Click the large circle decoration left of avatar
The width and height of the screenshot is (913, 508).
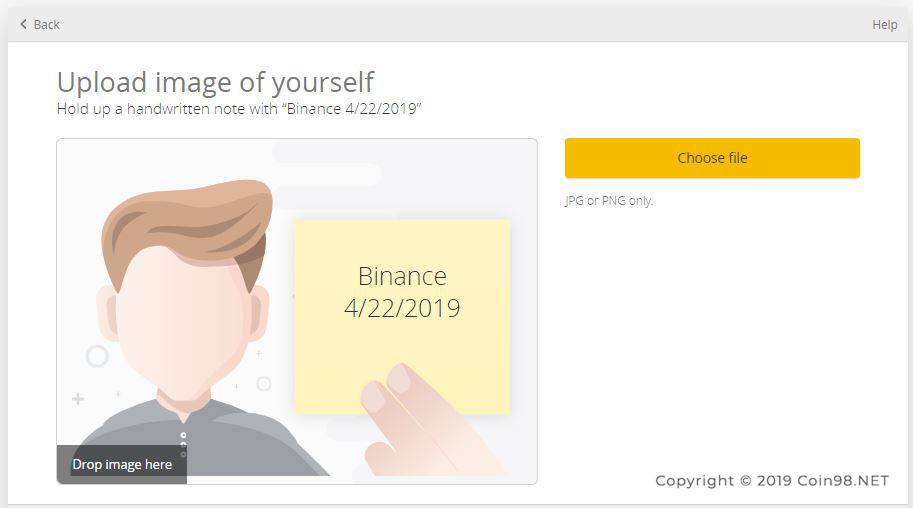97,356
